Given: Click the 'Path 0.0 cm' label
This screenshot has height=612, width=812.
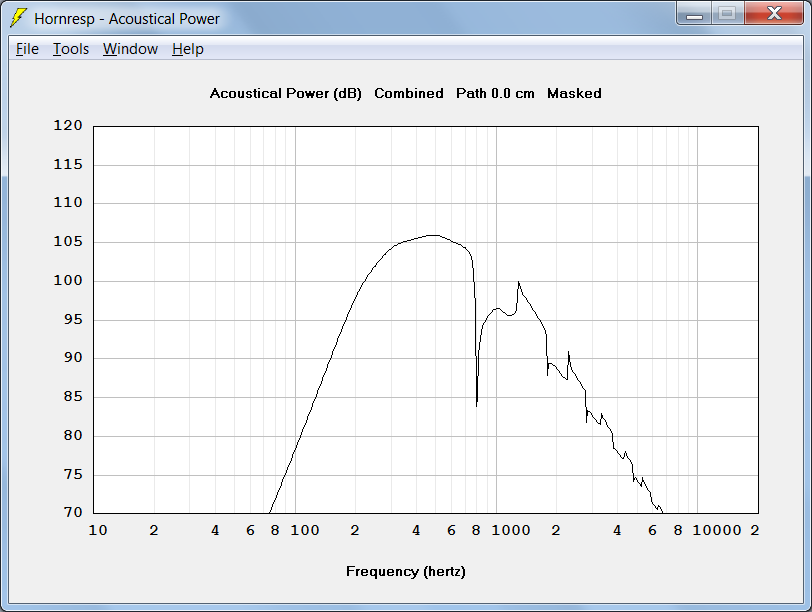Looking at the screenshot, I should coord(495,94).
